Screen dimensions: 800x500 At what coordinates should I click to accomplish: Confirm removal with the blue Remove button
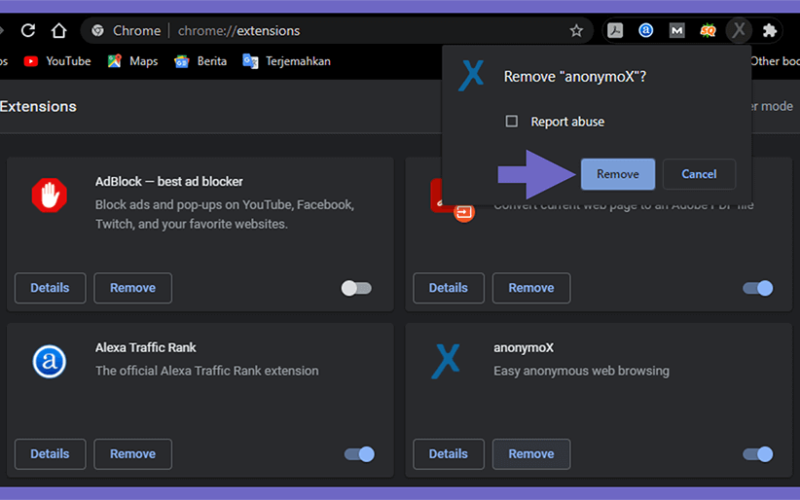(x=618, y=174)
